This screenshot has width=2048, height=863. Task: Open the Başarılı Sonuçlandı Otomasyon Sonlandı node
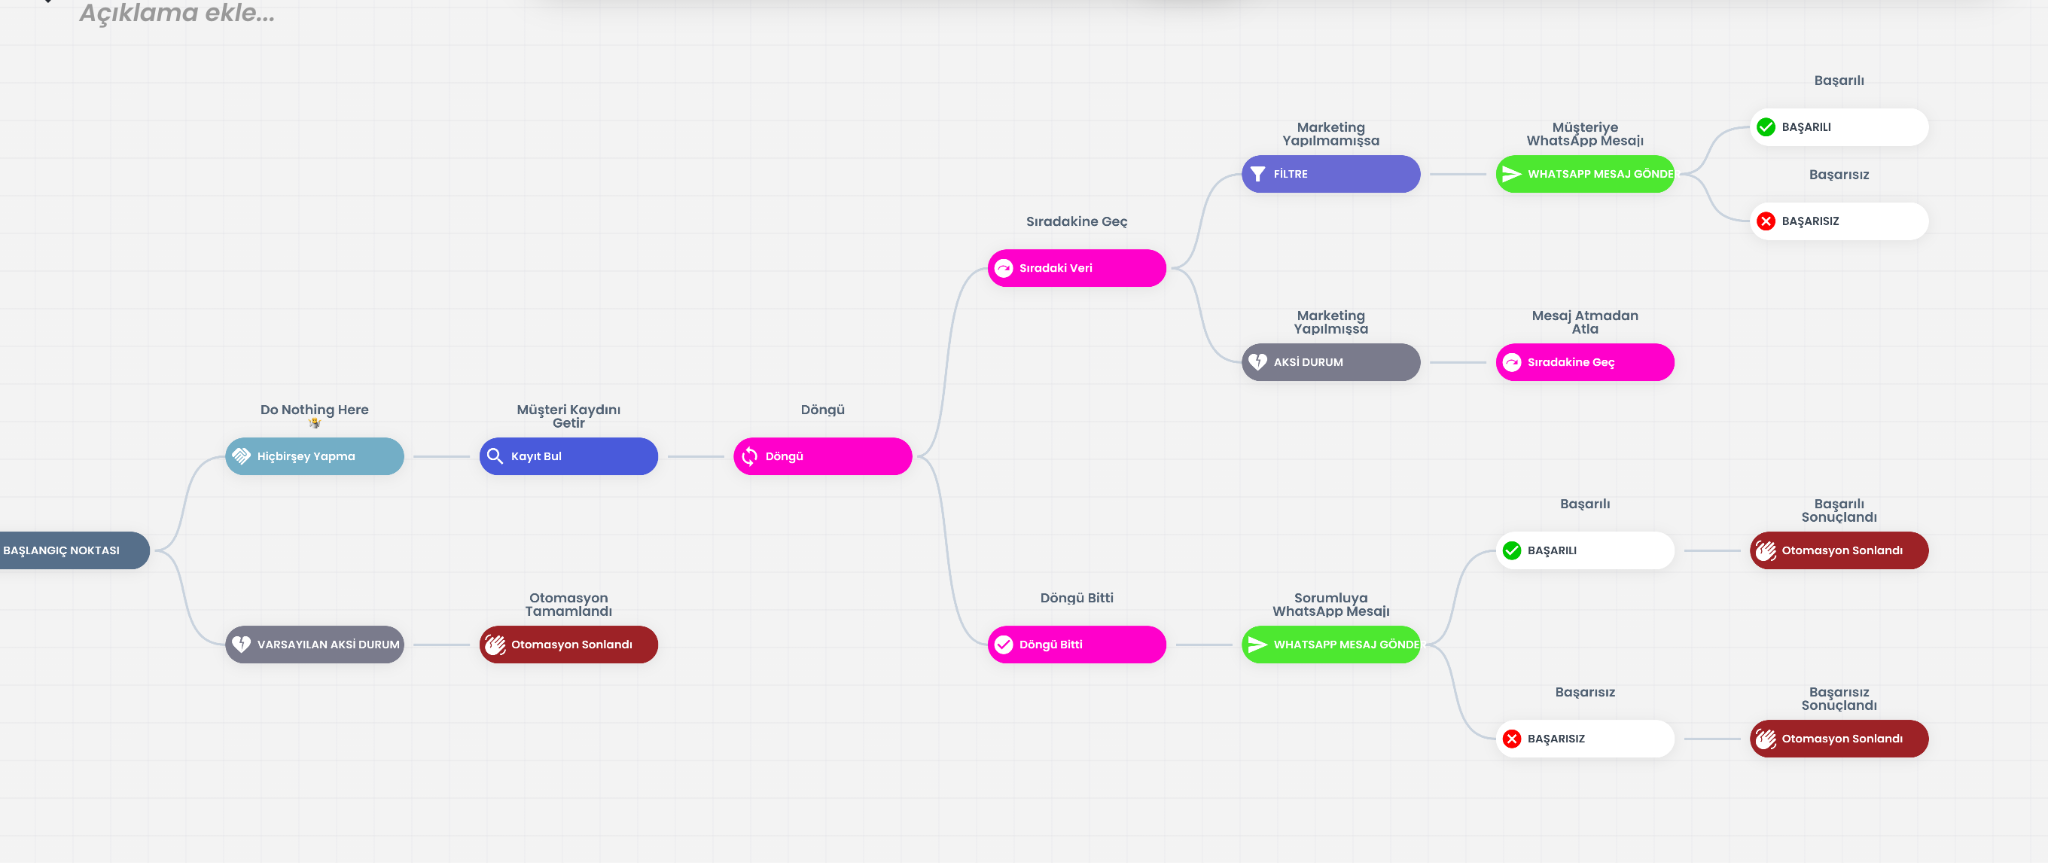(x=1839, y=550)
